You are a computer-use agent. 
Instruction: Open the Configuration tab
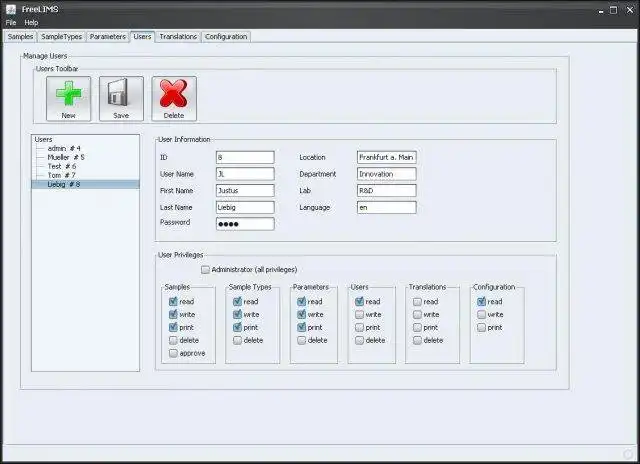click(x=226, y=37)
